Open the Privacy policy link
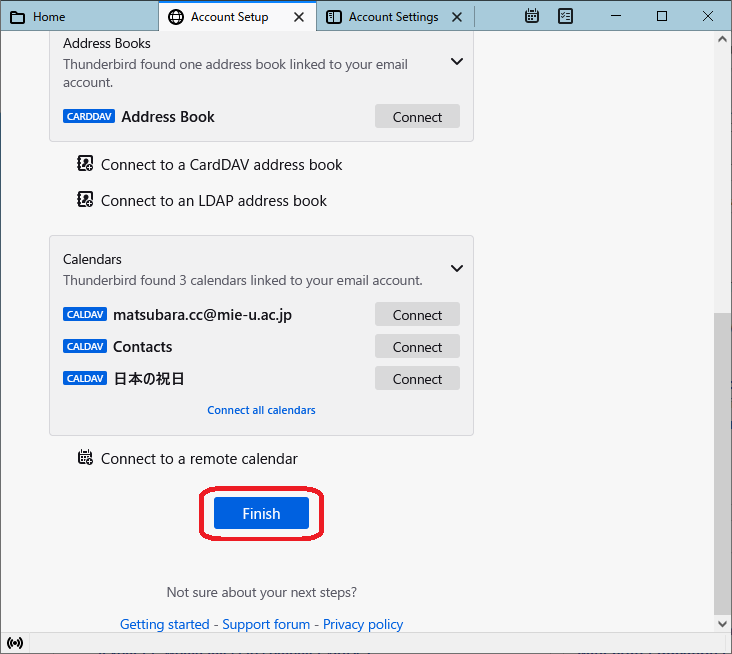 pyautogui.click(x=363, y=624)
